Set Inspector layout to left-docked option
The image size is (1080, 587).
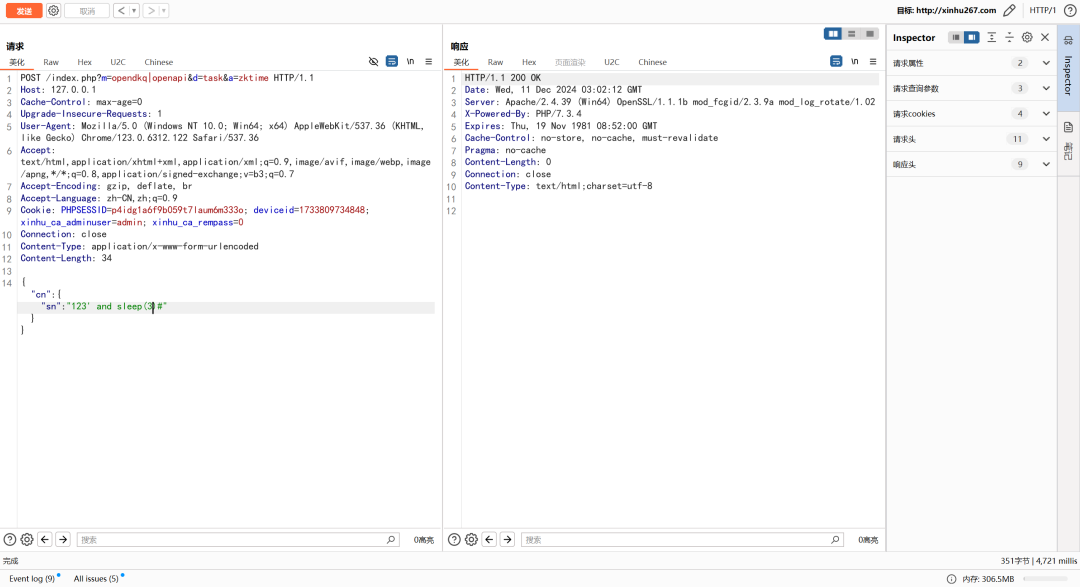[x=955, y=37]
